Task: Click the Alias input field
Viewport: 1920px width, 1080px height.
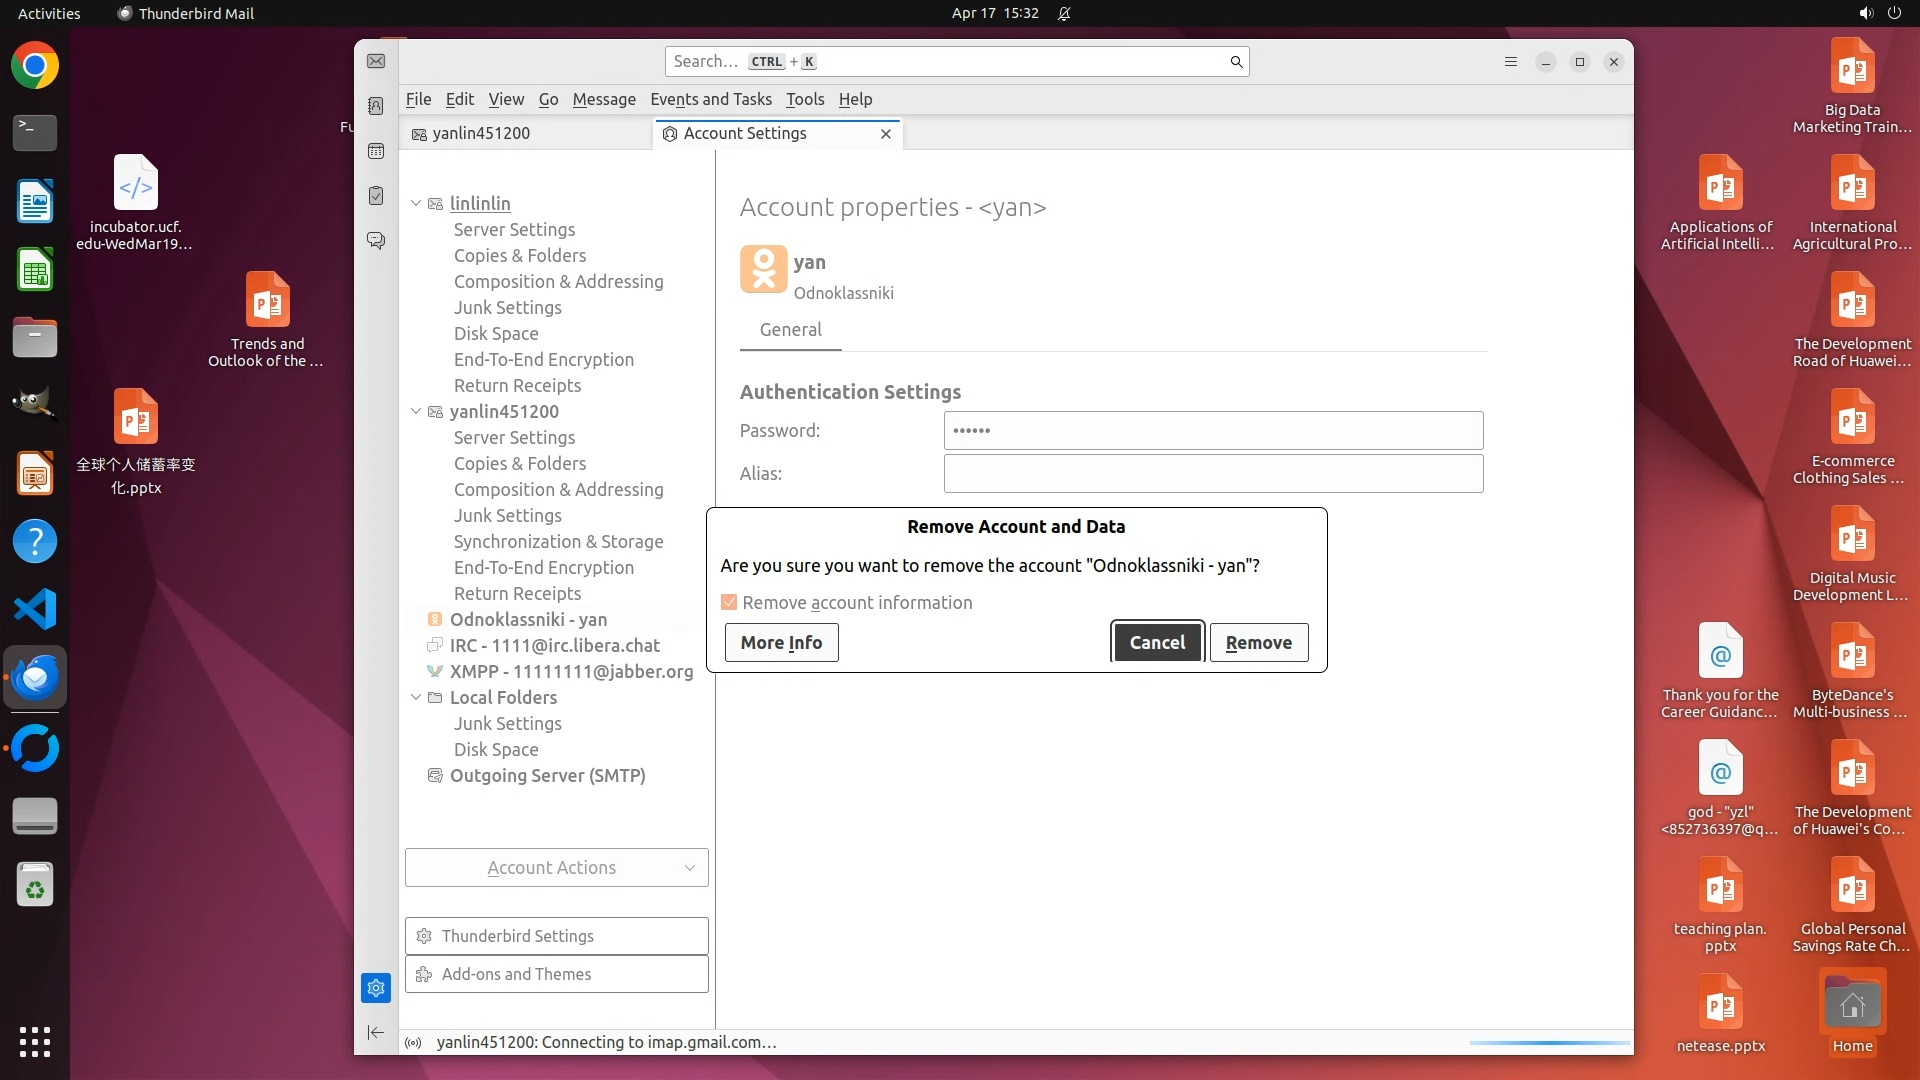Action: click(1212, 474)
